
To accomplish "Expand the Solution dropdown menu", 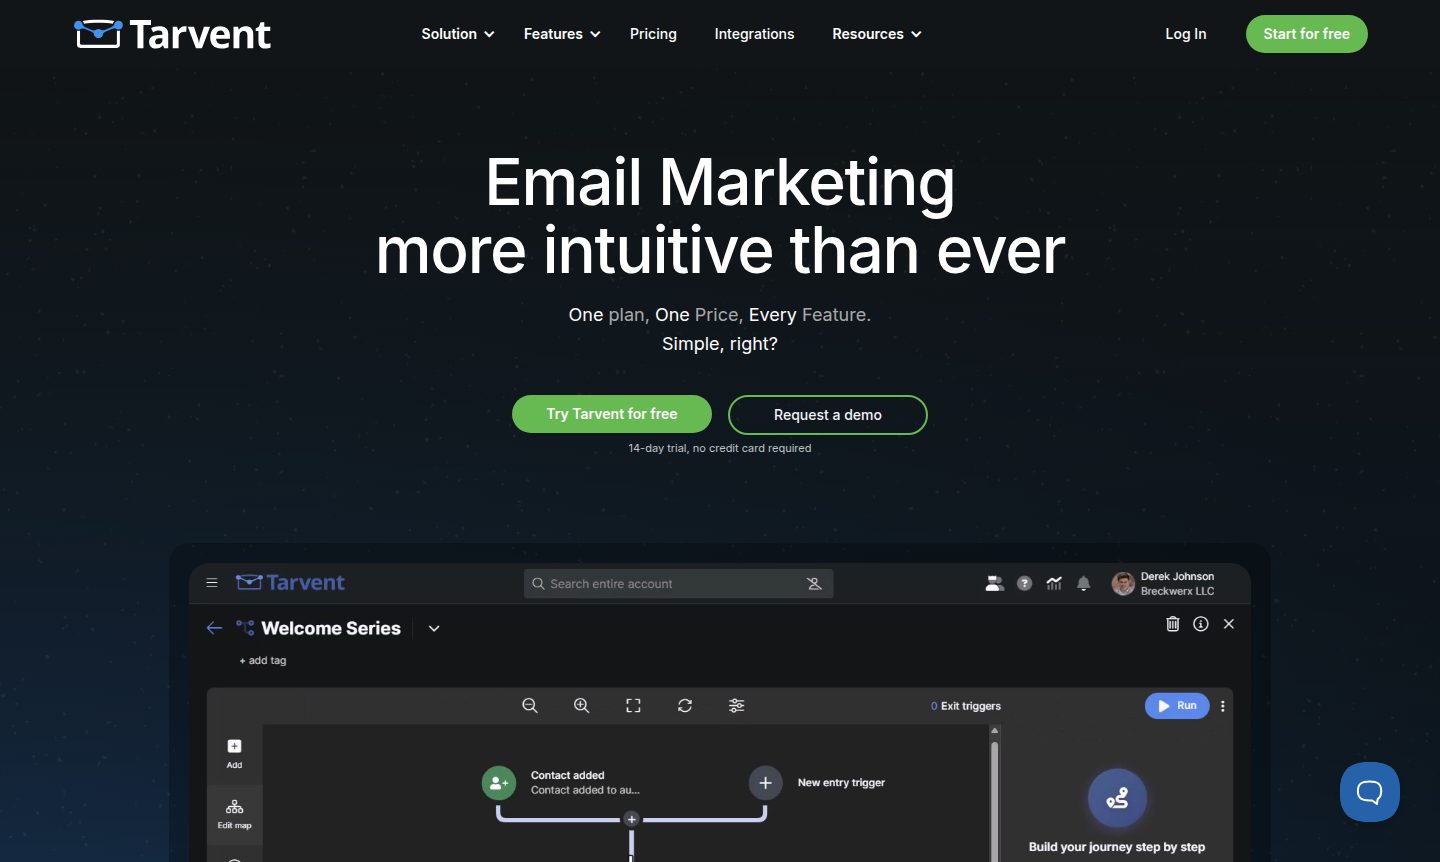I will click(458, 34).
